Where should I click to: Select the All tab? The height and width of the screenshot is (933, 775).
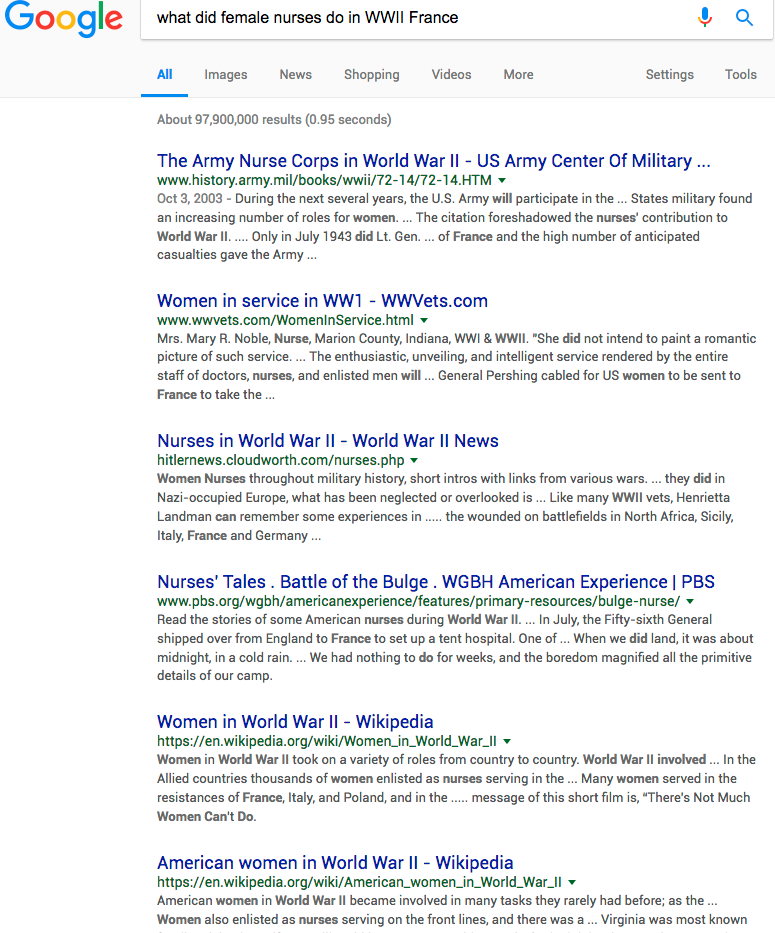coord(164,75)
